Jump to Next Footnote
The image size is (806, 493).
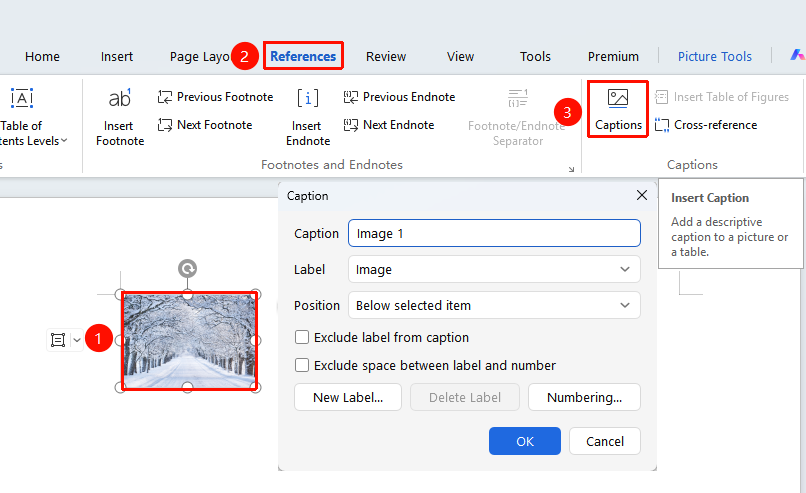tap(205, 124)
